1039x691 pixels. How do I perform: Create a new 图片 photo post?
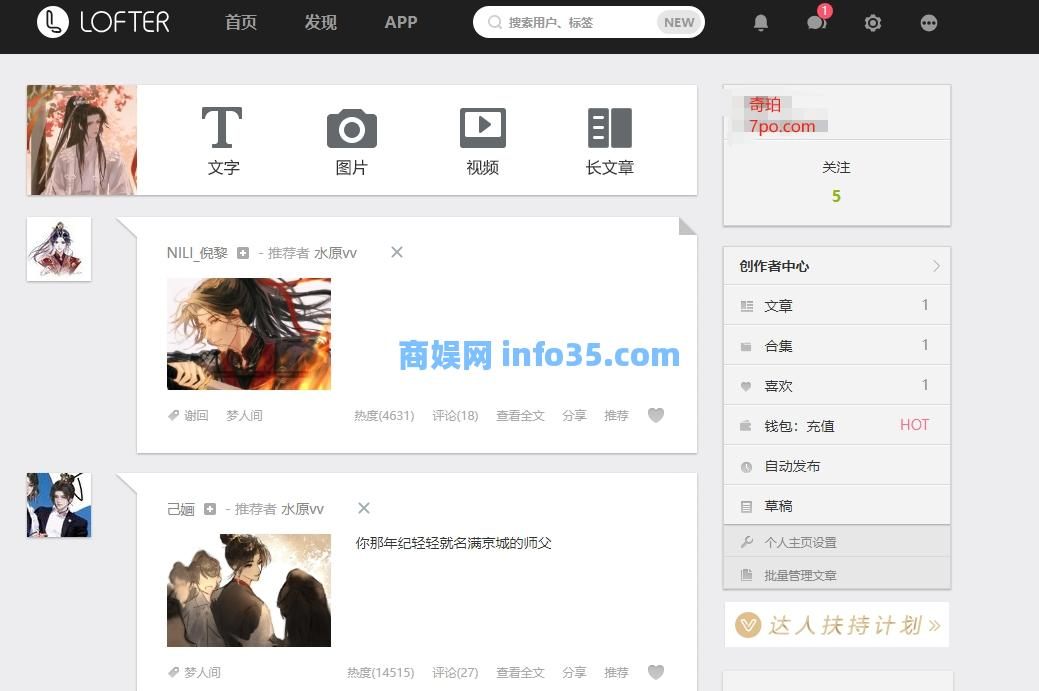(x=351, y=141)
